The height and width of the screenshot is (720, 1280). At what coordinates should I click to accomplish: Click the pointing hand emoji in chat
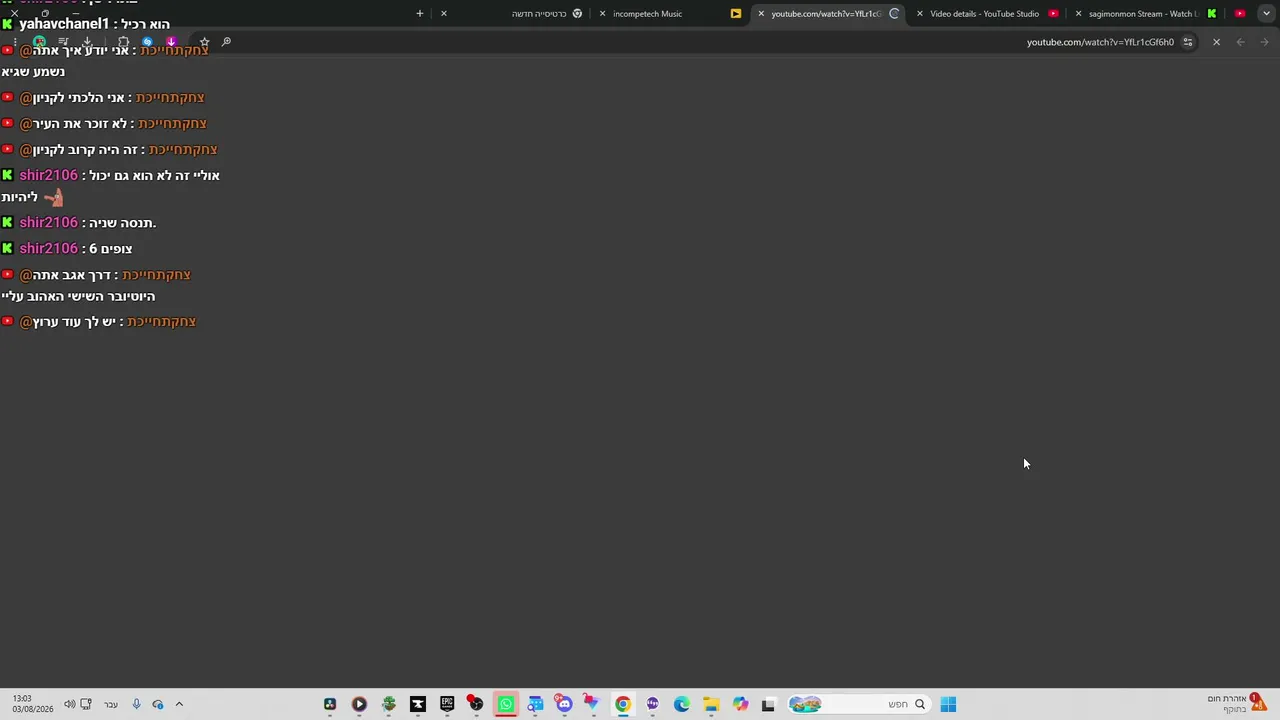point(54,198)
